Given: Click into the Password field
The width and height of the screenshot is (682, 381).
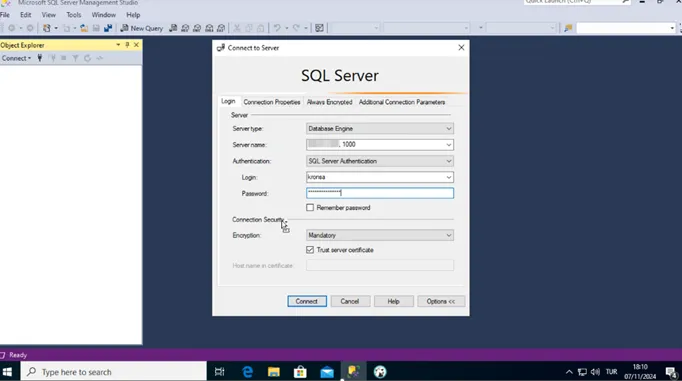Looking at the screenshot, I should pyautogui.click(x=380, y=193).
